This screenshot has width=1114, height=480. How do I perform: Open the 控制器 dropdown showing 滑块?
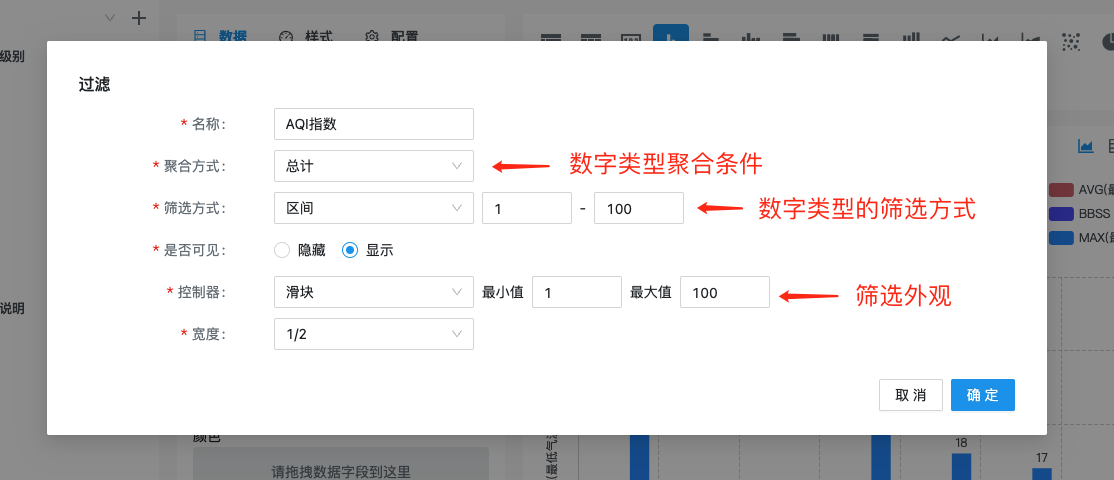[x=374, y=292]
